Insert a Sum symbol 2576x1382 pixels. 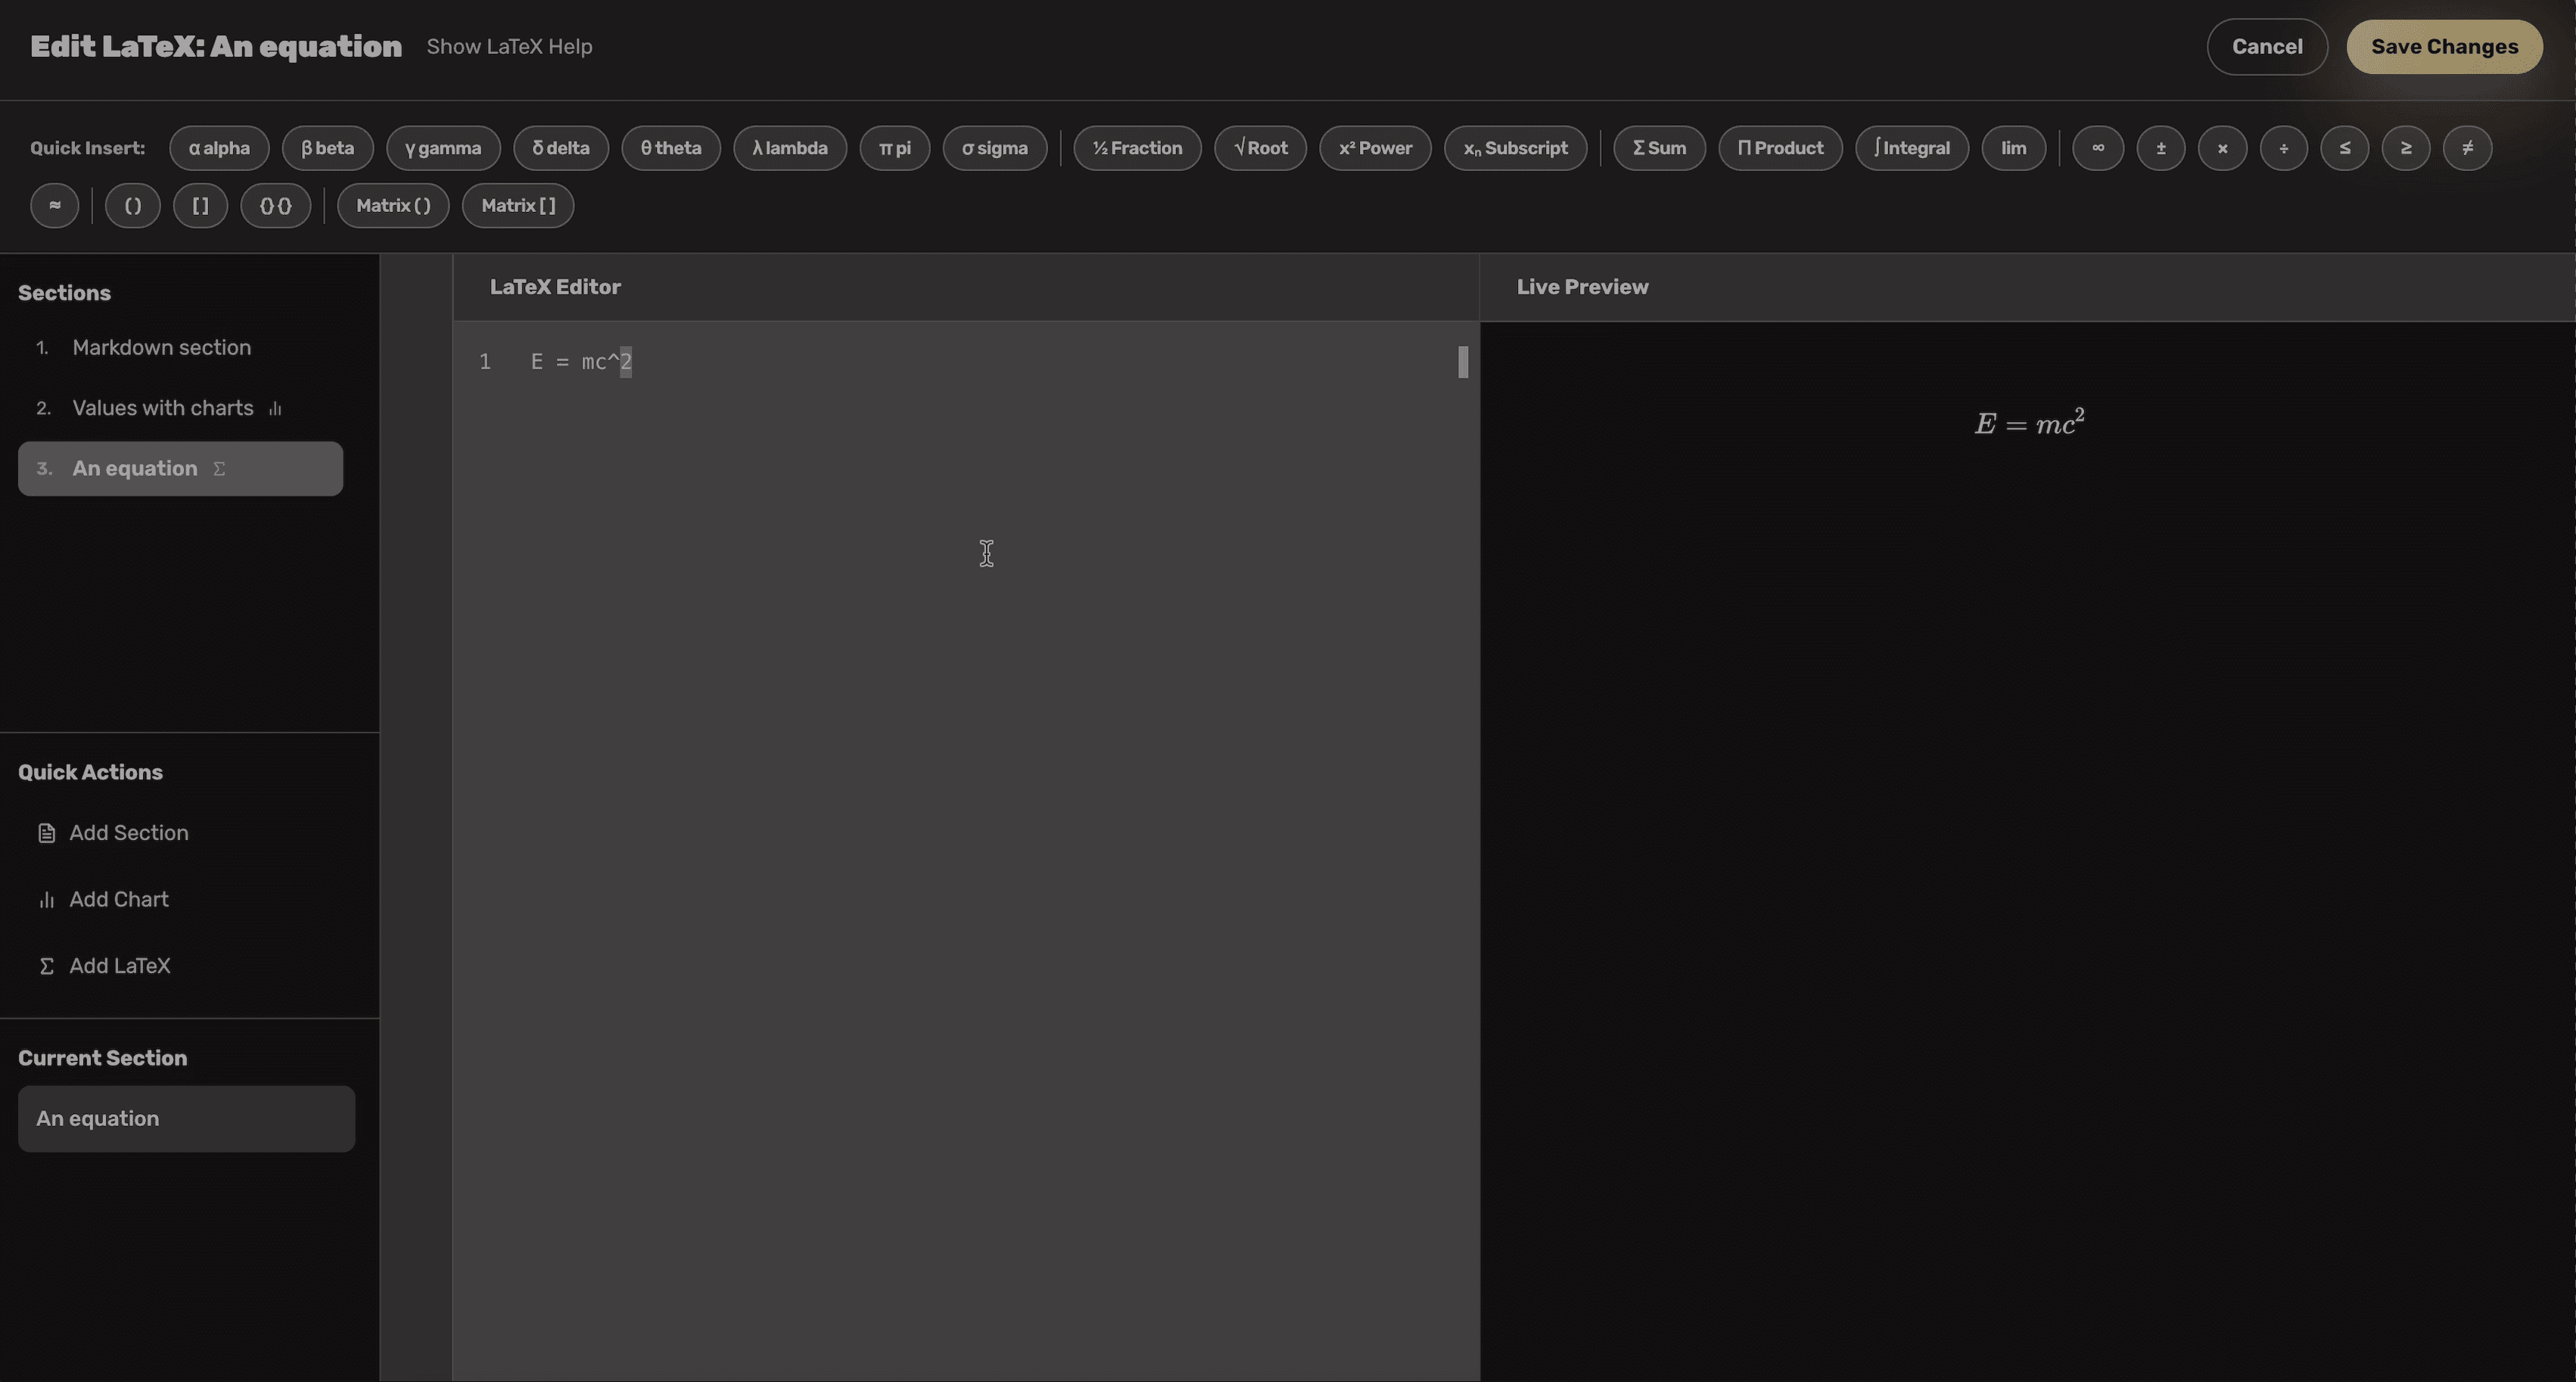click(x=1658, y=148)
